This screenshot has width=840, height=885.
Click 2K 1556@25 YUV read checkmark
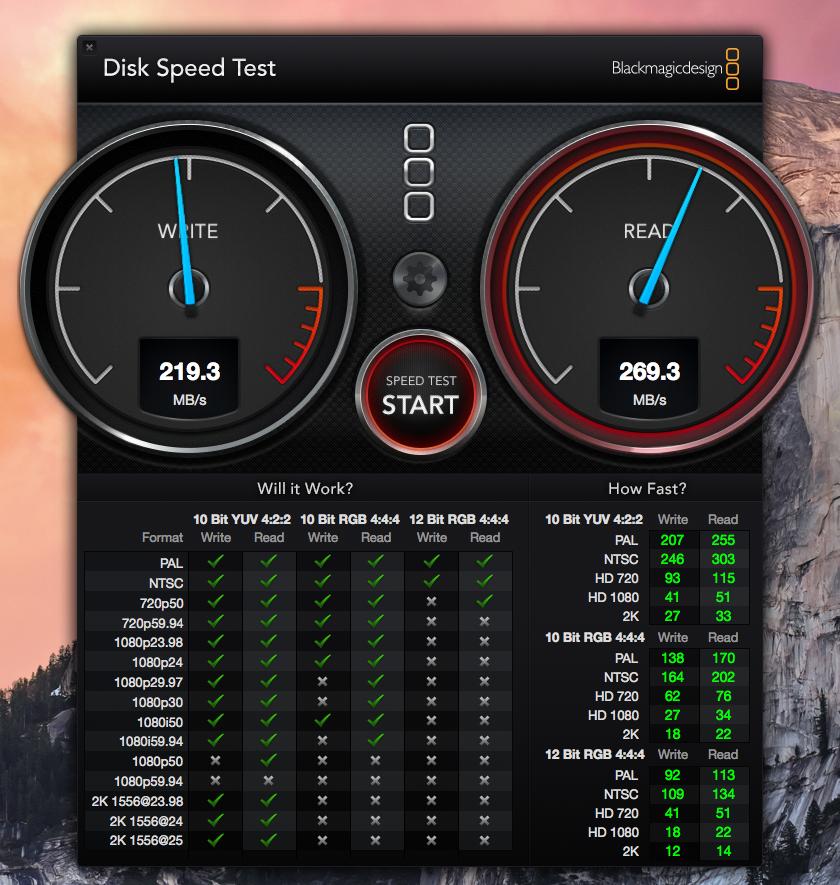point(269,840)
